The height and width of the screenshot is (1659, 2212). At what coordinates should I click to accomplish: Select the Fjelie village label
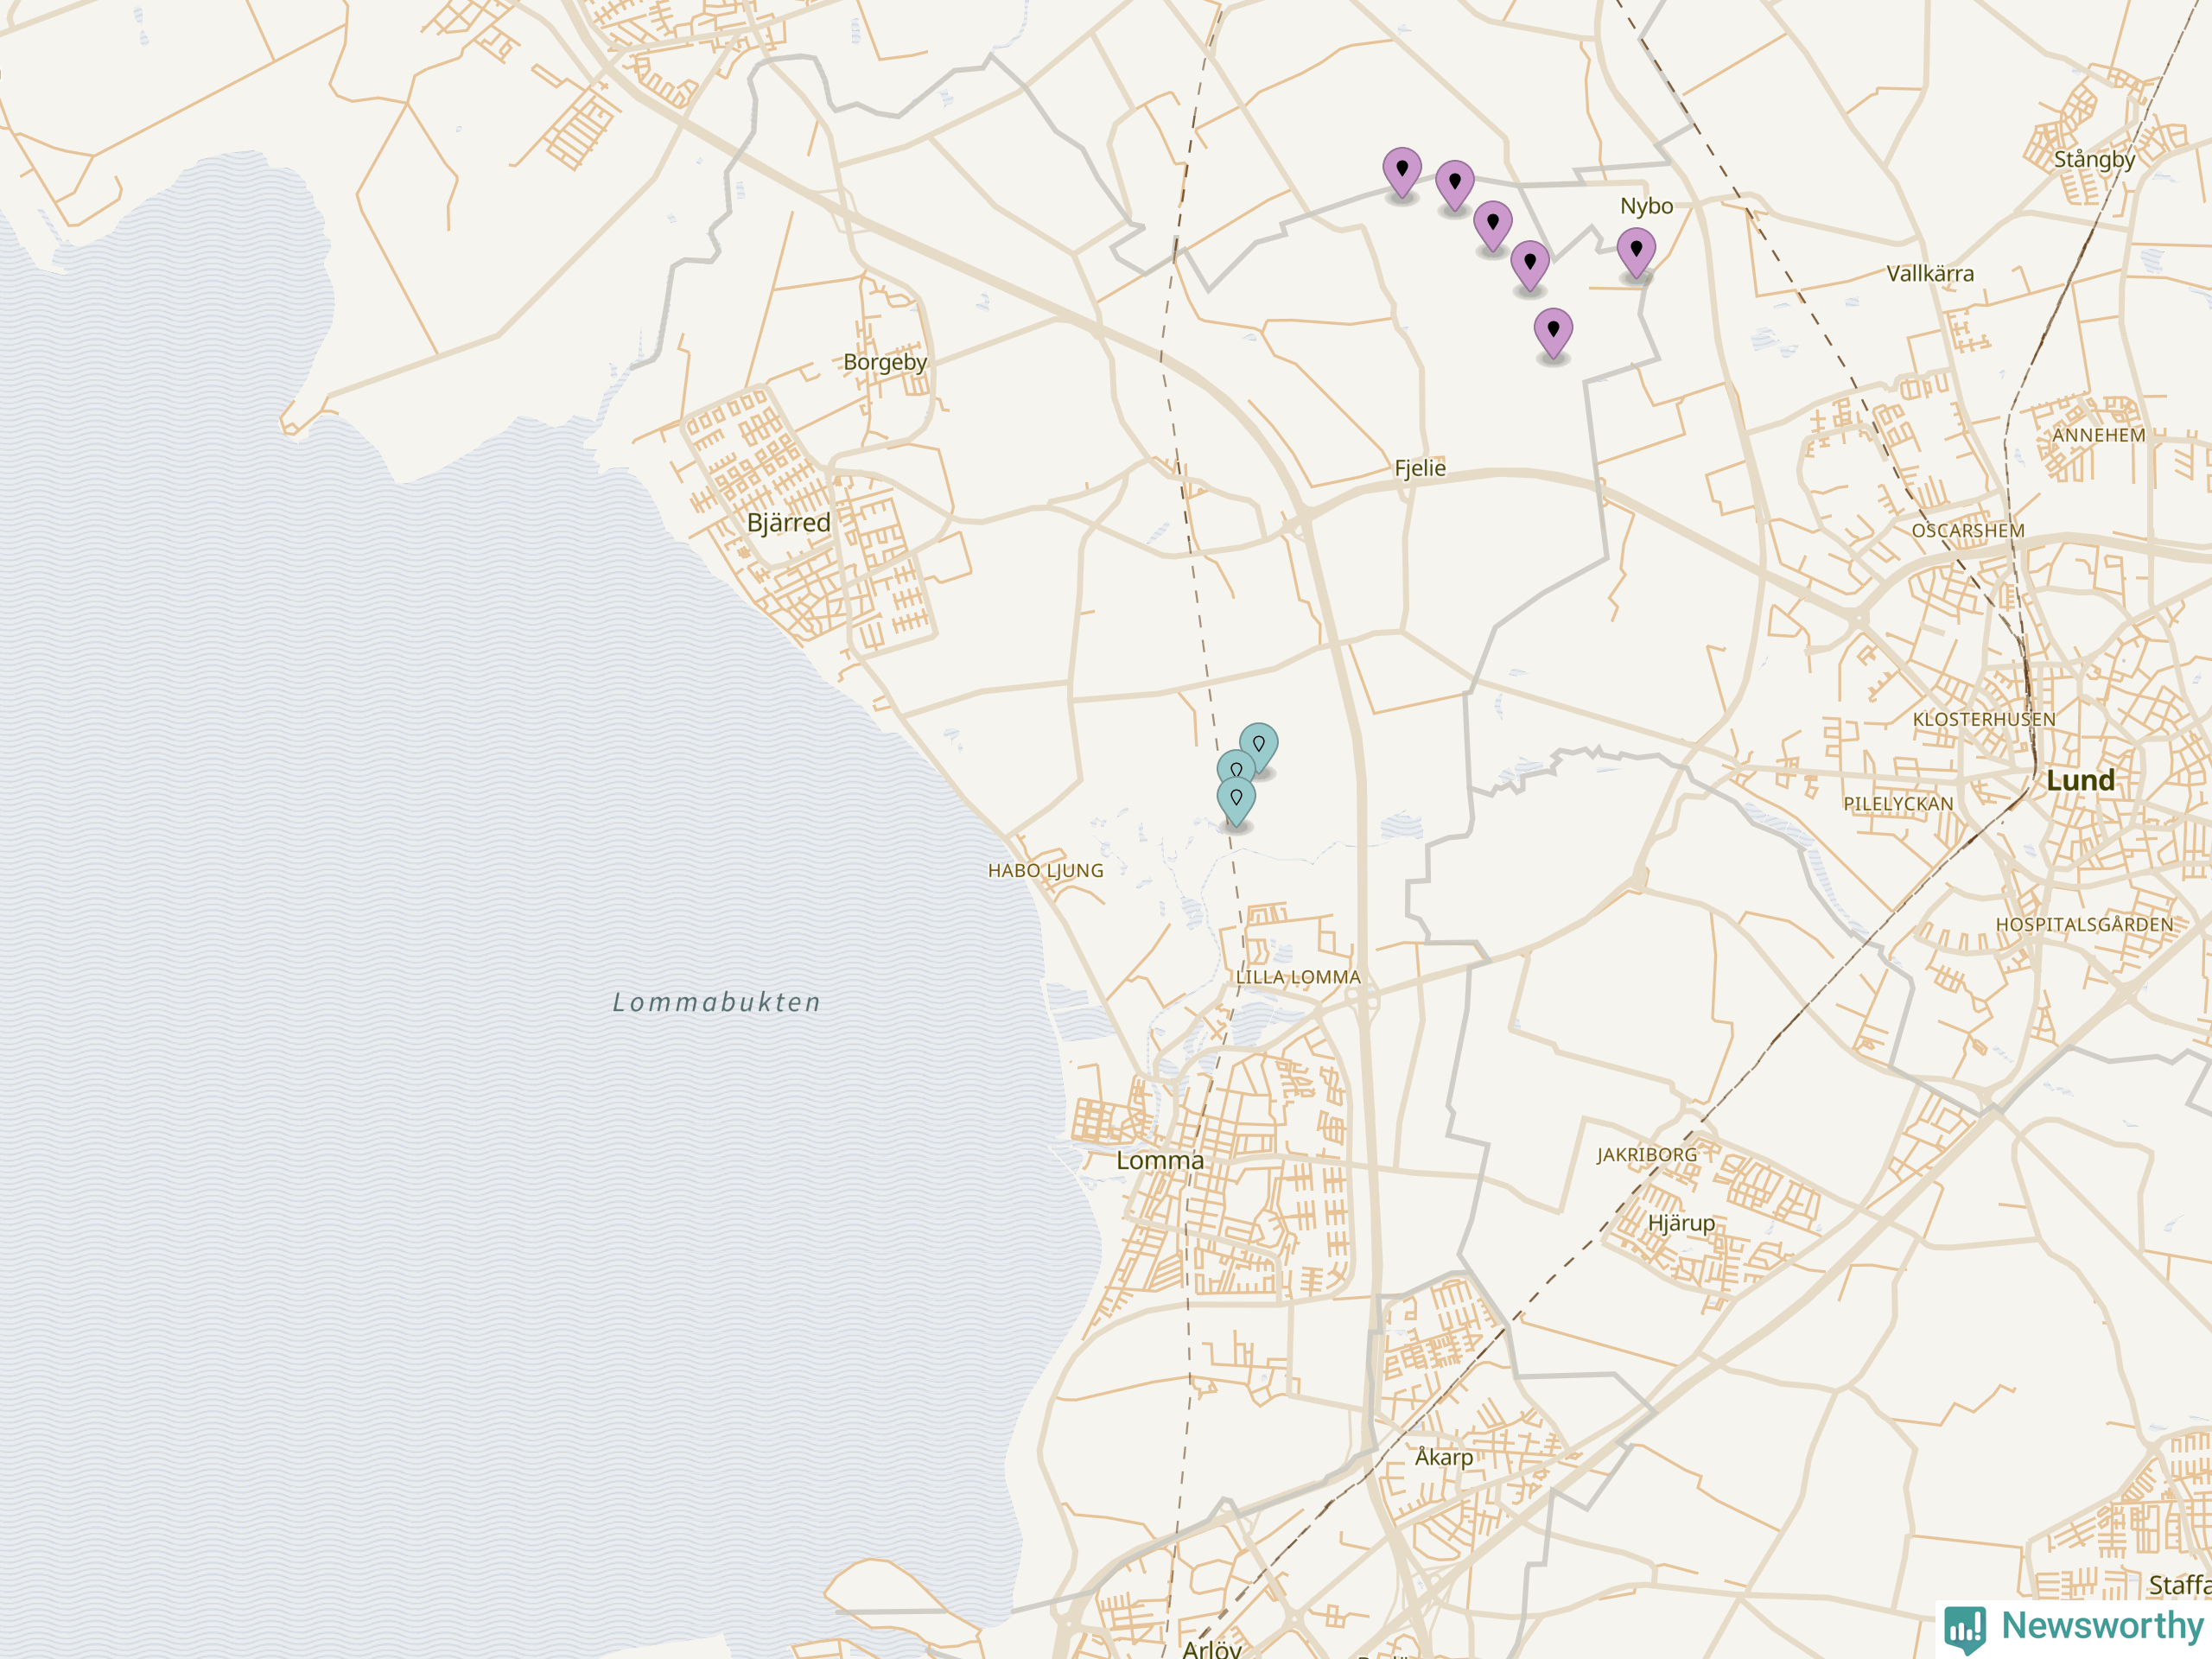1420,468
